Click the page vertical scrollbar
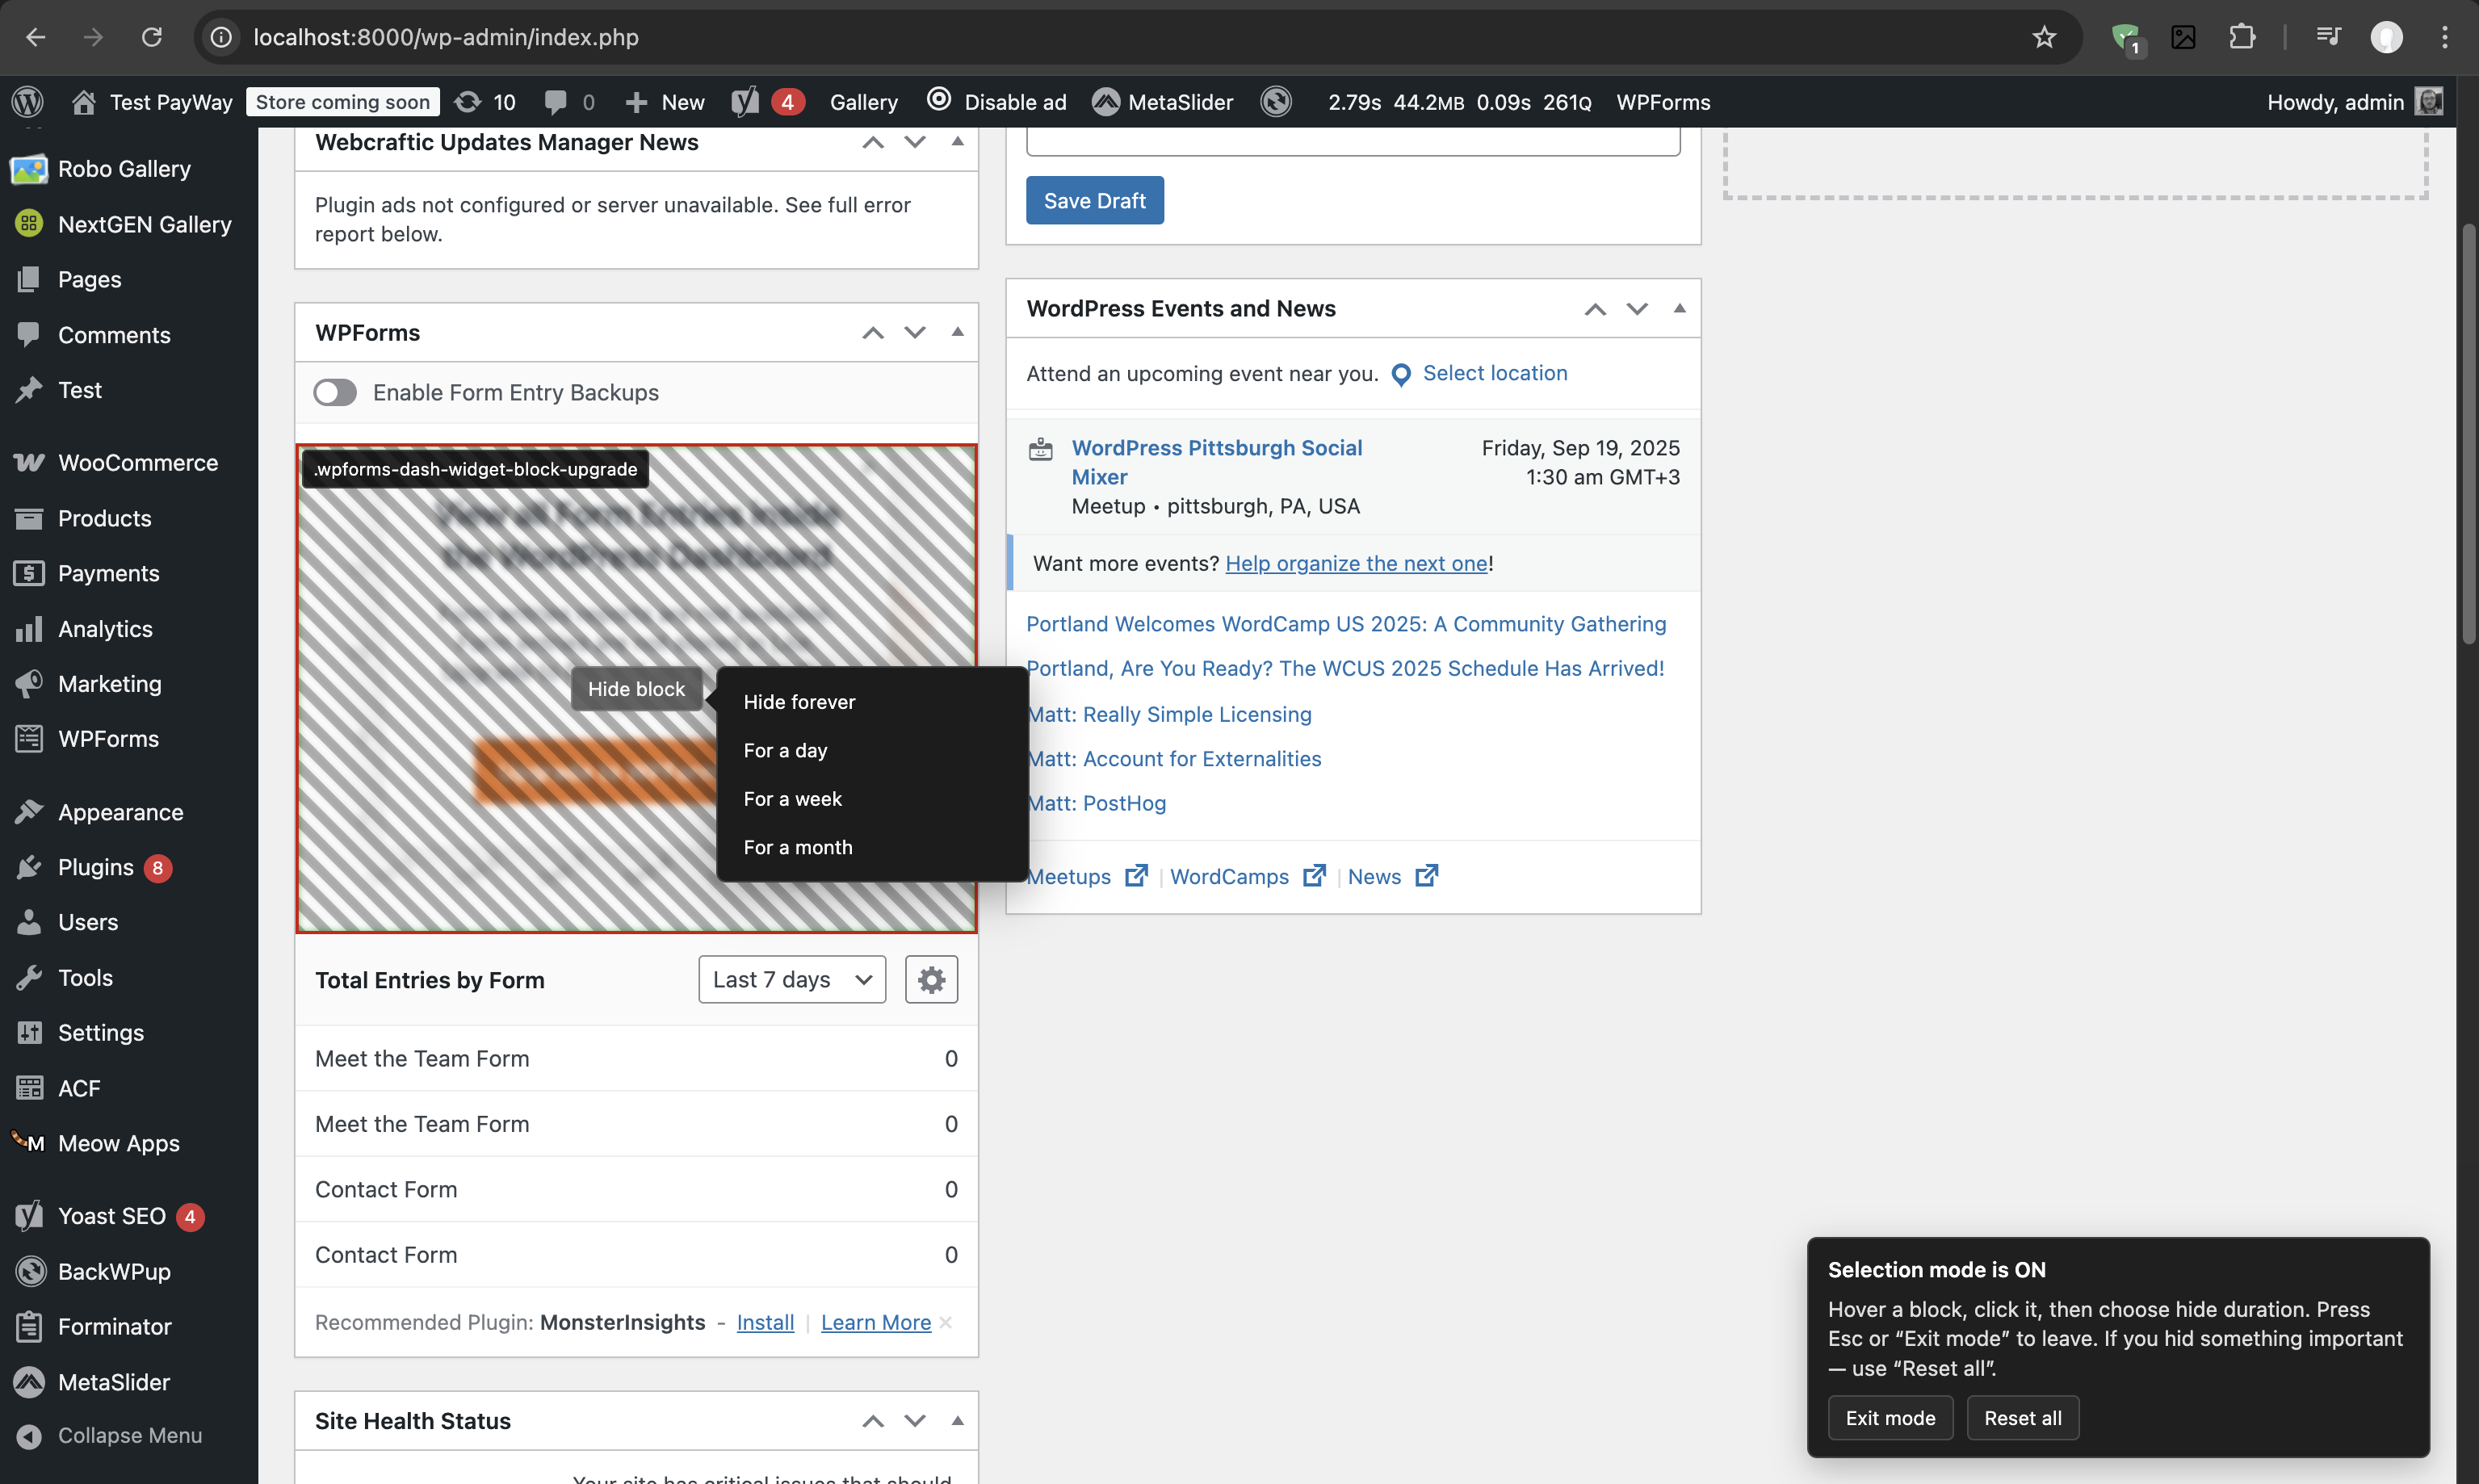2479x1484 pixels. click(x=2468, y=435)
